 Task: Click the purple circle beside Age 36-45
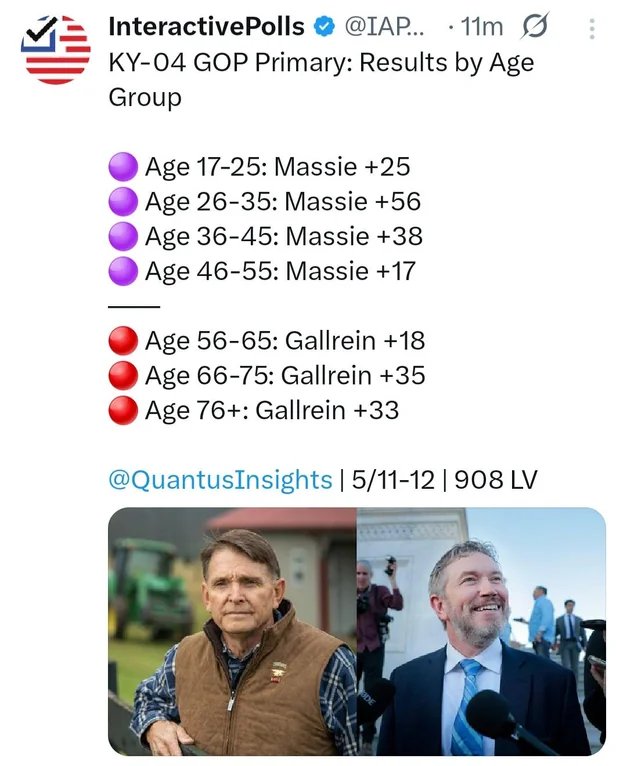pos(123,236)
